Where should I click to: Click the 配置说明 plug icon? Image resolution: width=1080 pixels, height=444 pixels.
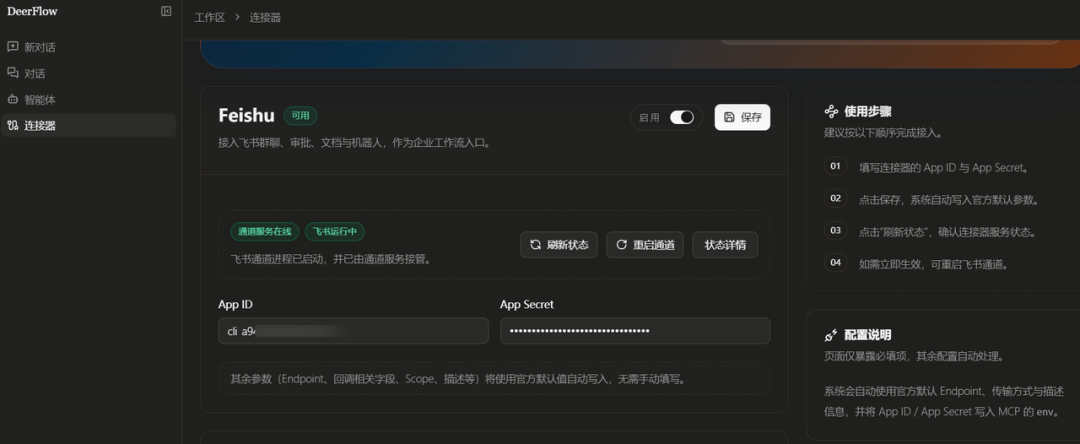coord(831,335)
